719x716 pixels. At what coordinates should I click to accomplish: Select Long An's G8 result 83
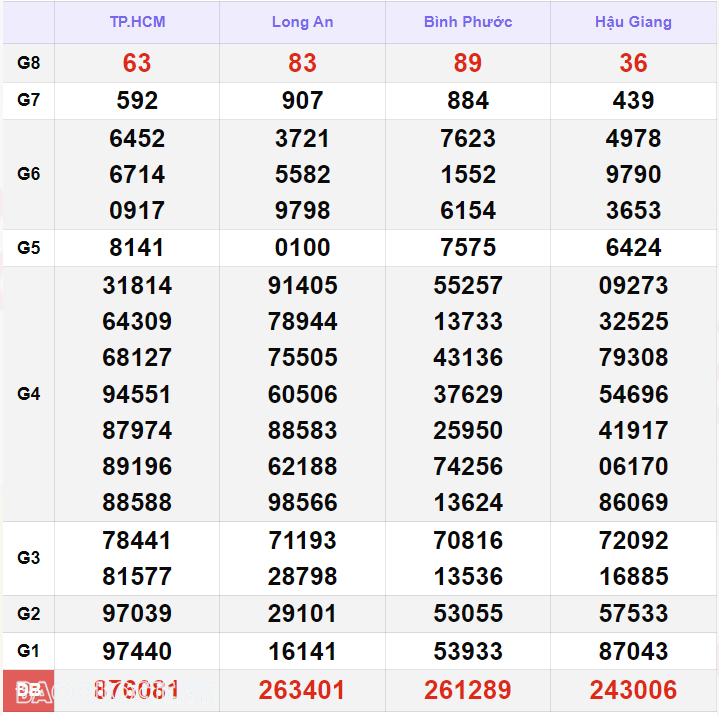(x=302, y=63)
